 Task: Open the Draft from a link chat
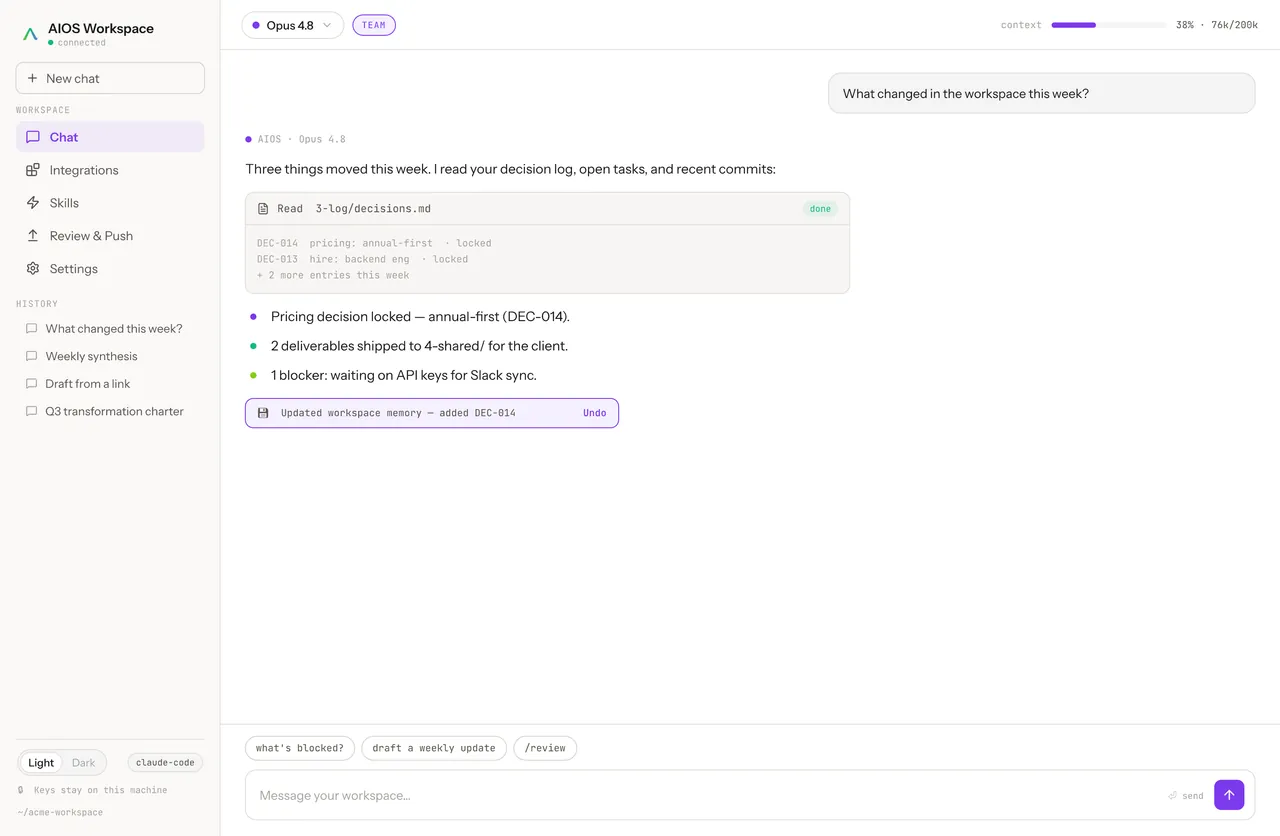pos(110,384)
